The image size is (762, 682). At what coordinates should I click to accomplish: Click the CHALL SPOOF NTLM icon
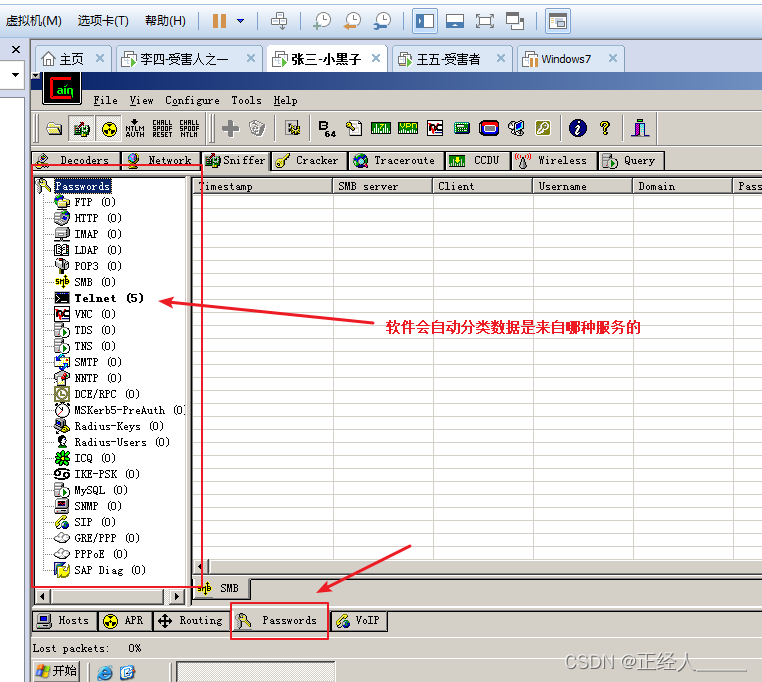point(189,128)
